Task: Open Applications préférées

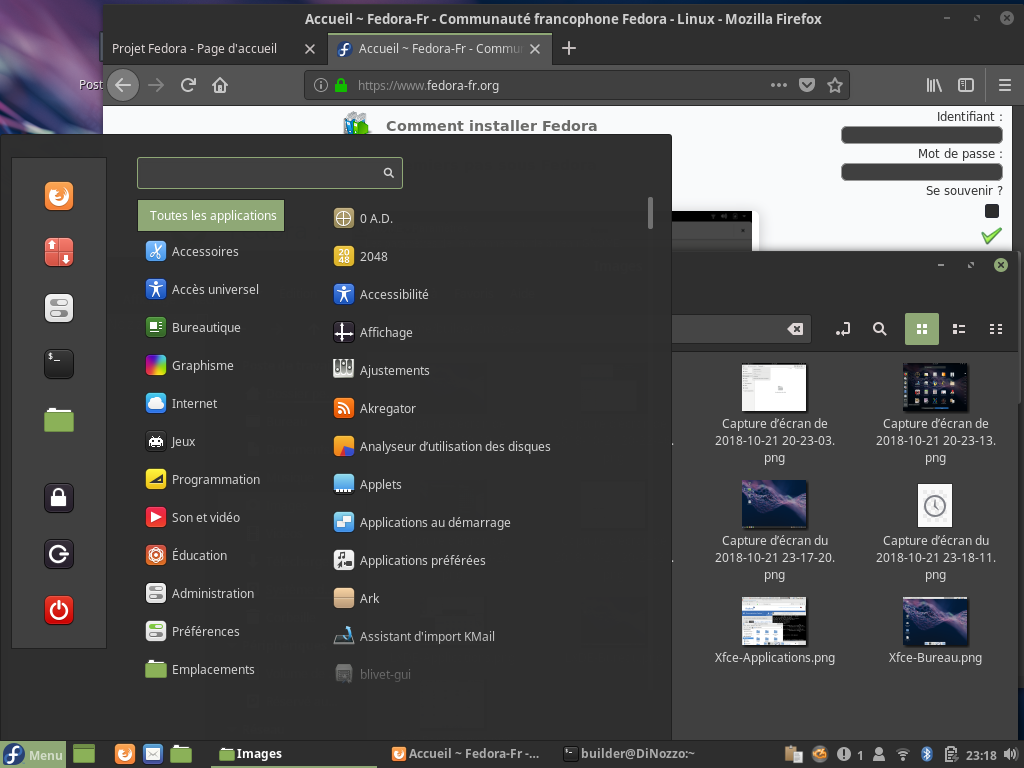Action: pyautogui.click(x=409, y=560)
